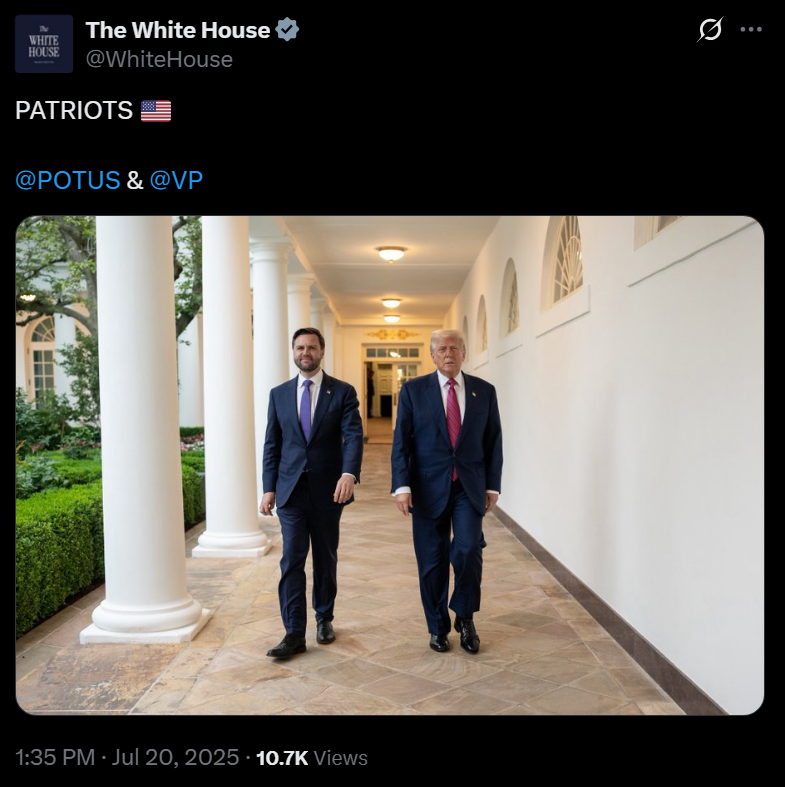The height and width of the screenshot is (787, 785).
Task: Click the ampersand between the mentions
Action: [135, 180]
